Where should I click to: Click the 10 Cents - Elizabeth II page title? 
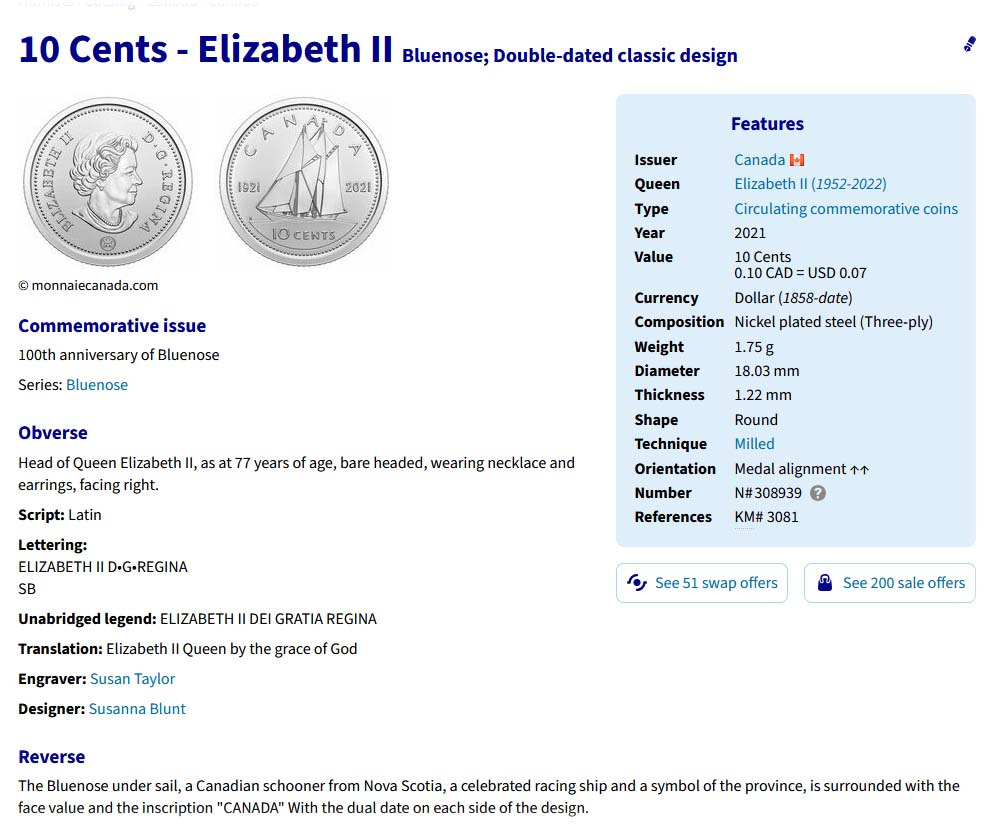pos(206,49)
